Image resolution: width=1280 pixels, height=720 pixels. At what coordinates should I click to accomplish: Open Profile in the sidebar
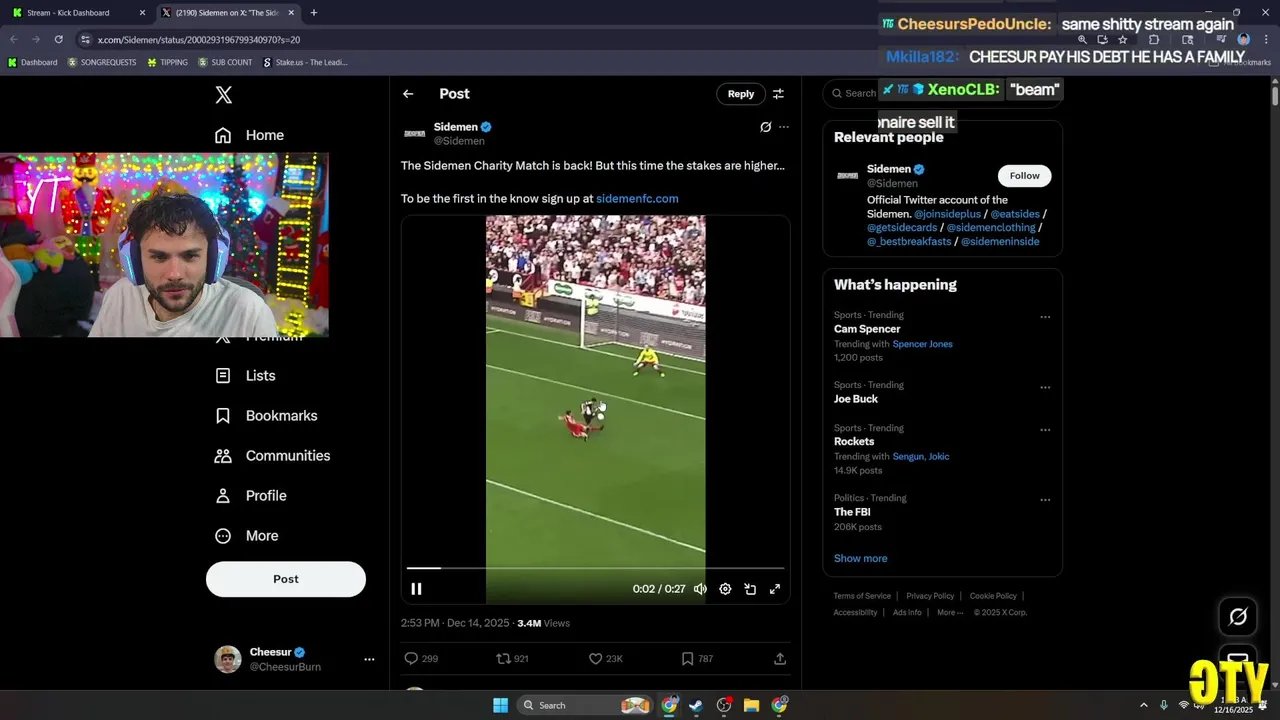click(x=252, y=495)
